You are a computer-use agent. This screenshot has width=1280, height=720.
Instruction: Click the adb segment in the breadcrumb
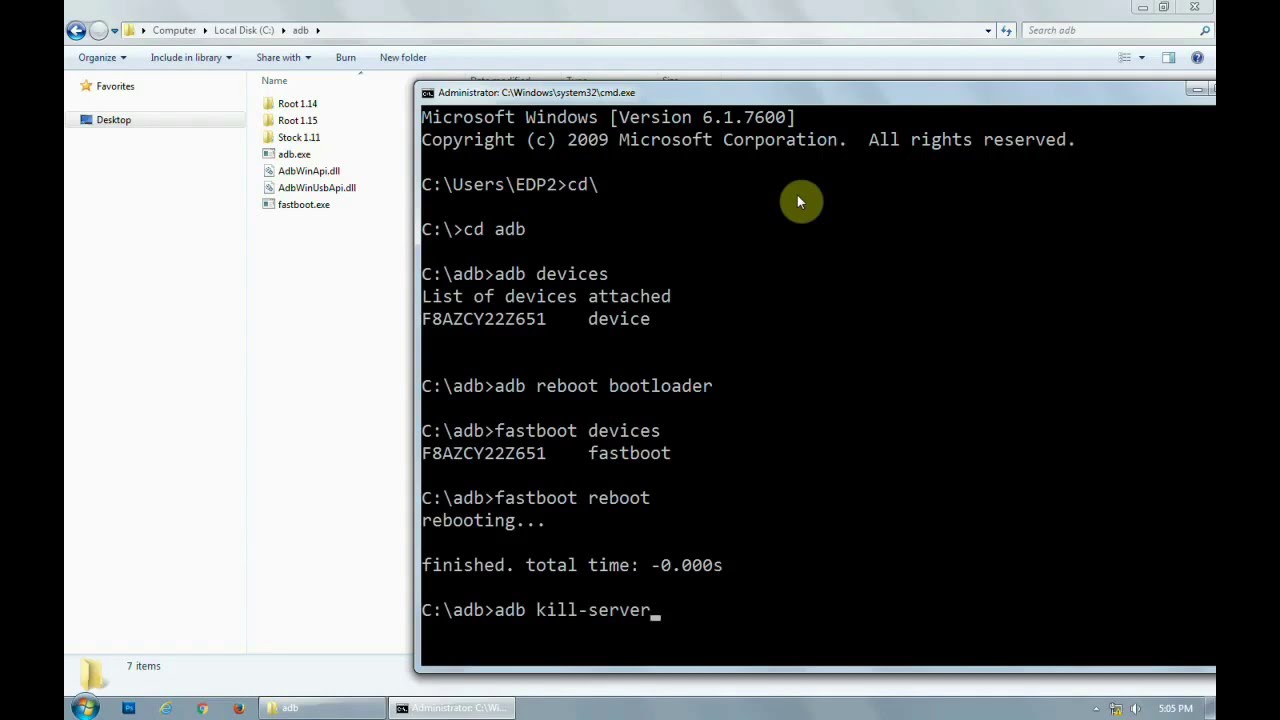click(300, 30)
